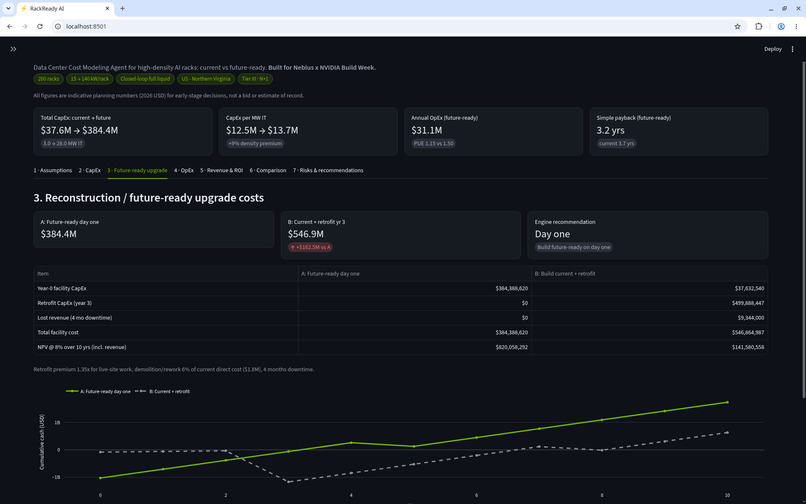
Task: Click the Closed-loop full liquid badge
Action: (145, 79)
